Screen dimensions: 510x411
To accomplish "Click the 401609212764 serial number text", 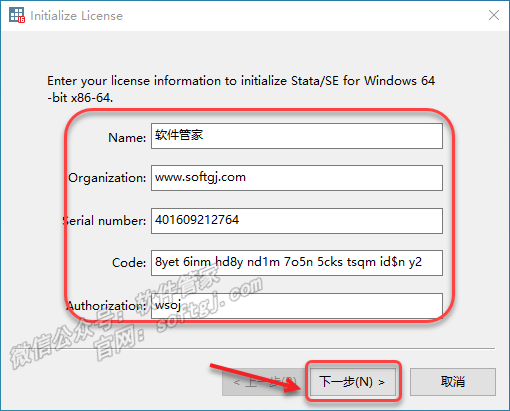I will point(197,220).
